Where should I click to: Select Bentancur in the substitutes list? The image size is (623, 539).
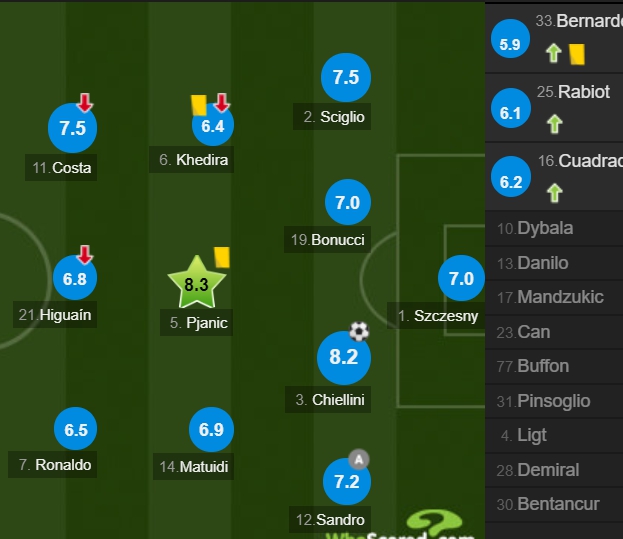tap(554, 504)
